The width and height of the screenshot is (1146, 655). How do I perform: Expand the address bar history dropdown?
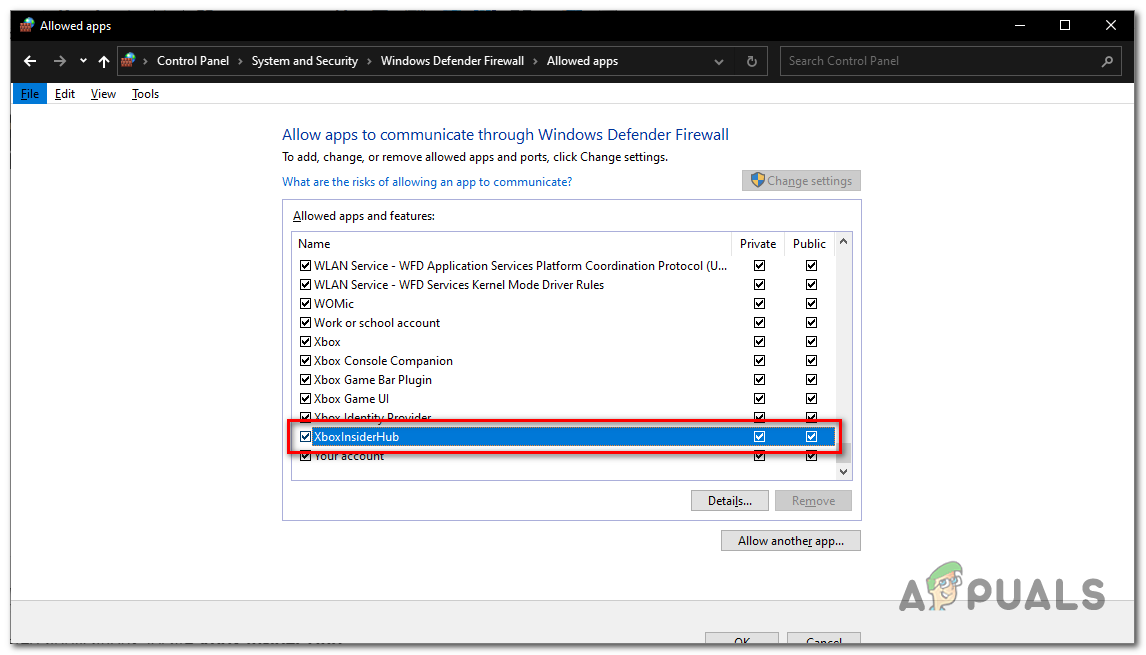coord(718,61)
